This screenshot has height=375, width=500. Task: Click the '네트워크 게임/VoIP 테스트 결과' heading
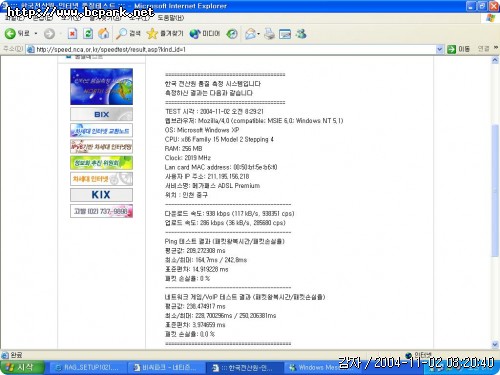[245, 297]
